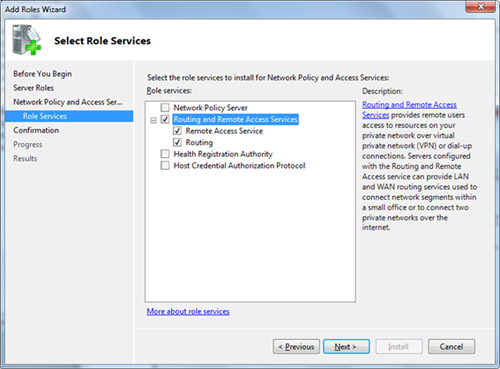Select the Routing and Remote Access Services label
The width and height of the screenshot is (500, 369).
(x=236, y=119)
